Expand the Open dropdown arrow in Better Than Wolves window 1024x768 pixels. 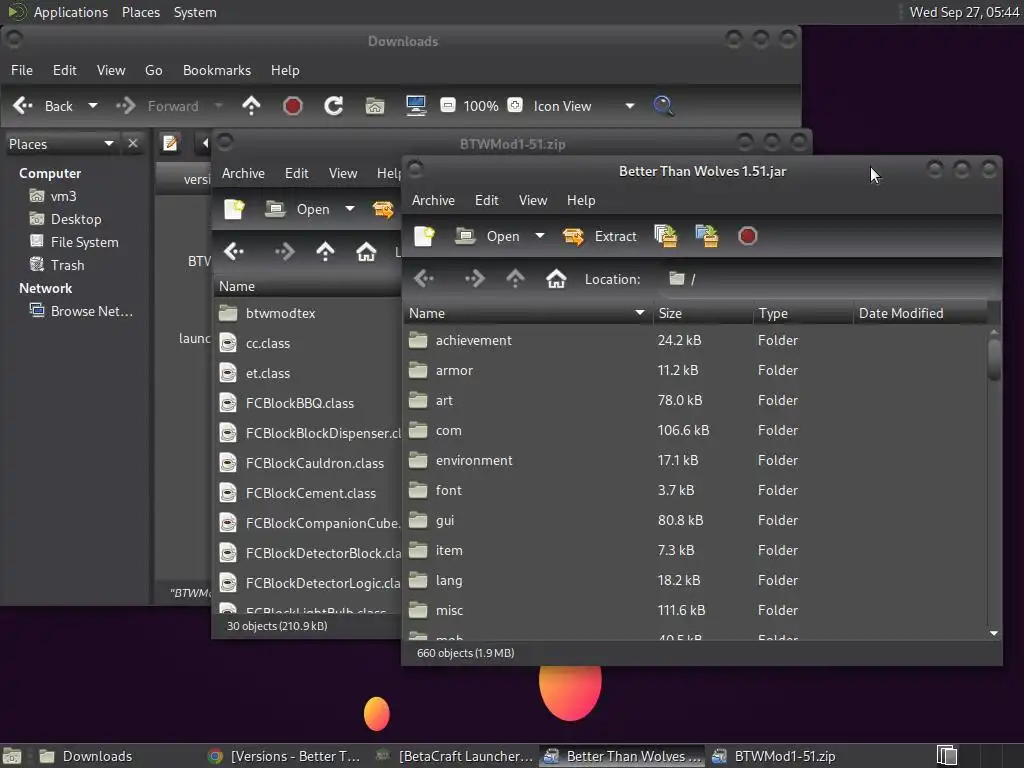point(539,236)
